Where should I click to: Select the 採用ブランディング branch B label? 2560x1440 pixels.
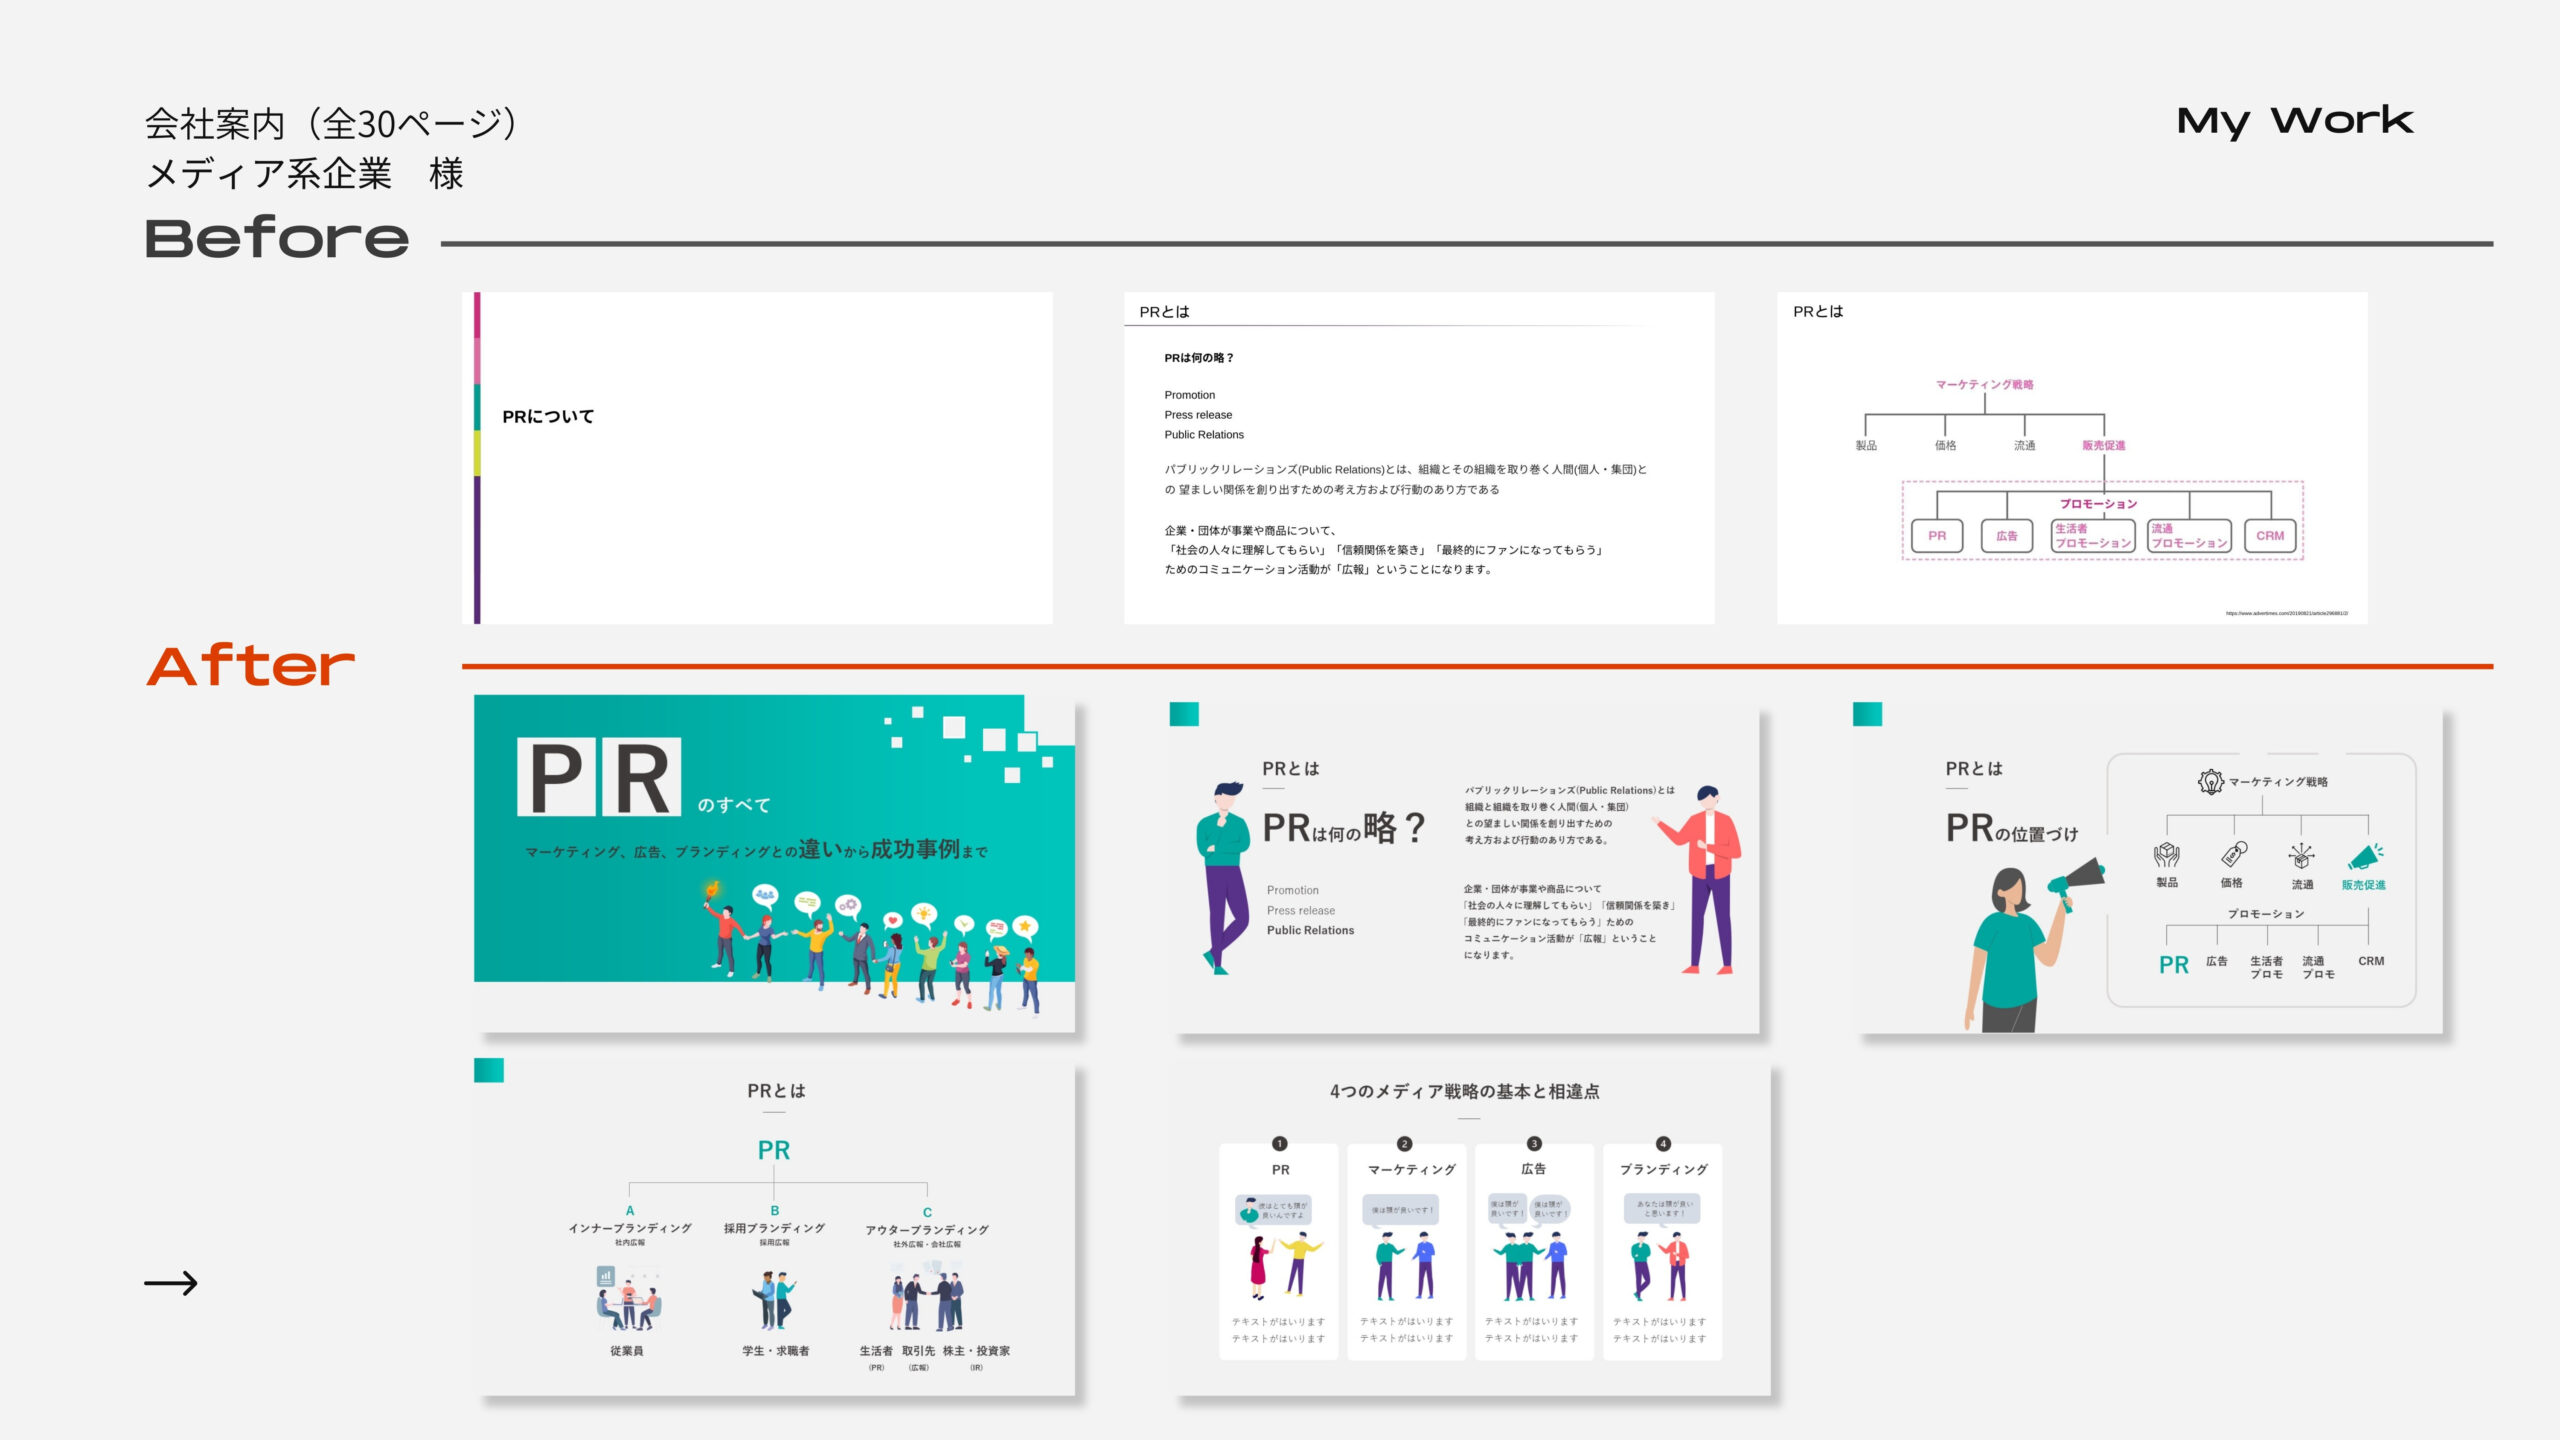[774, 1227]
